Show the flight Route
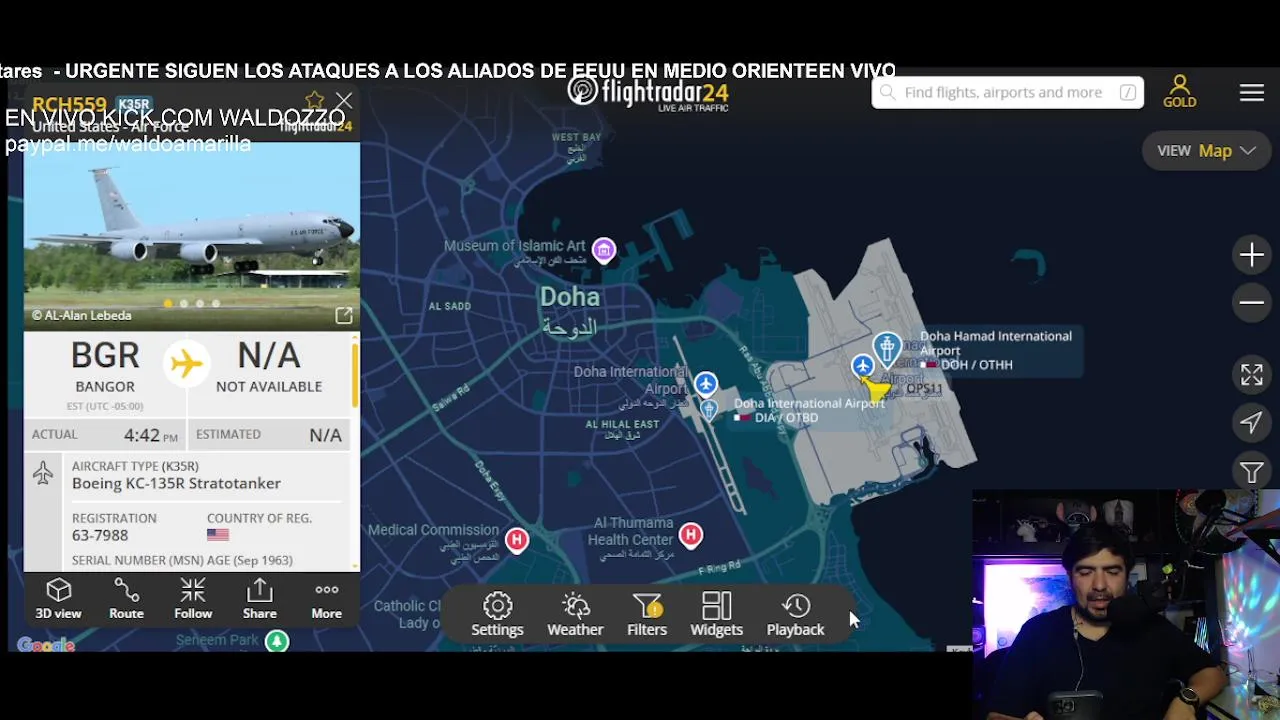 [x=126, y=599]
